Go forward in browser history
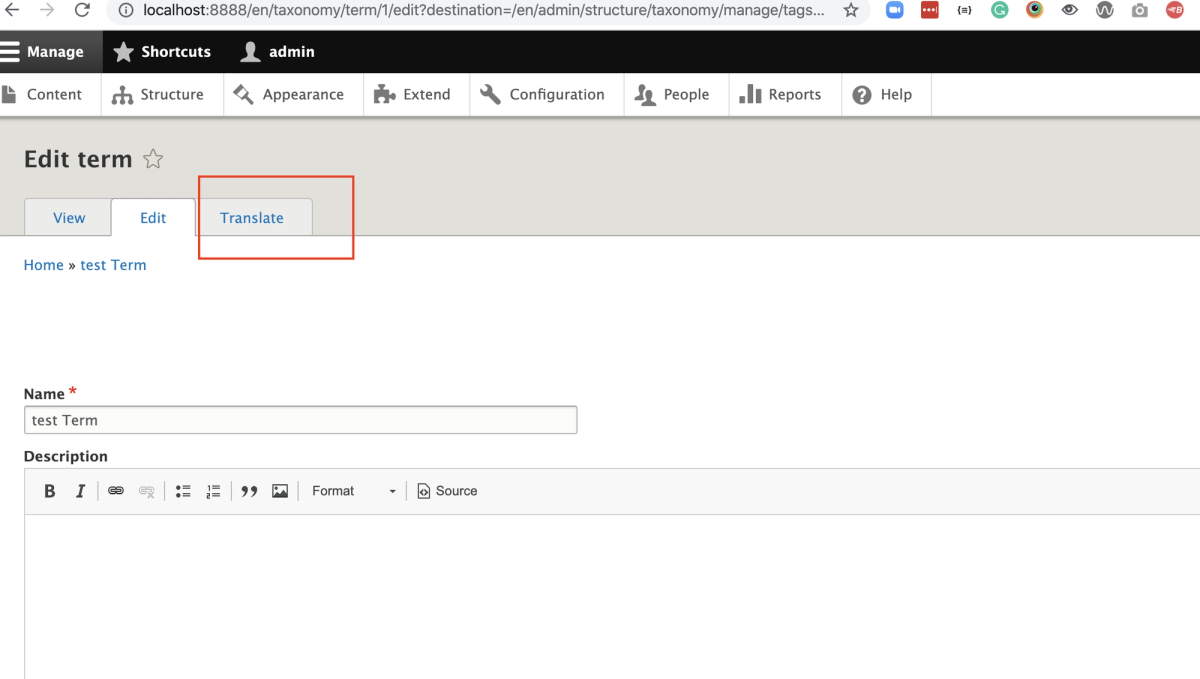Screen dimensions: 1200x679 click(x=47, y=11)
